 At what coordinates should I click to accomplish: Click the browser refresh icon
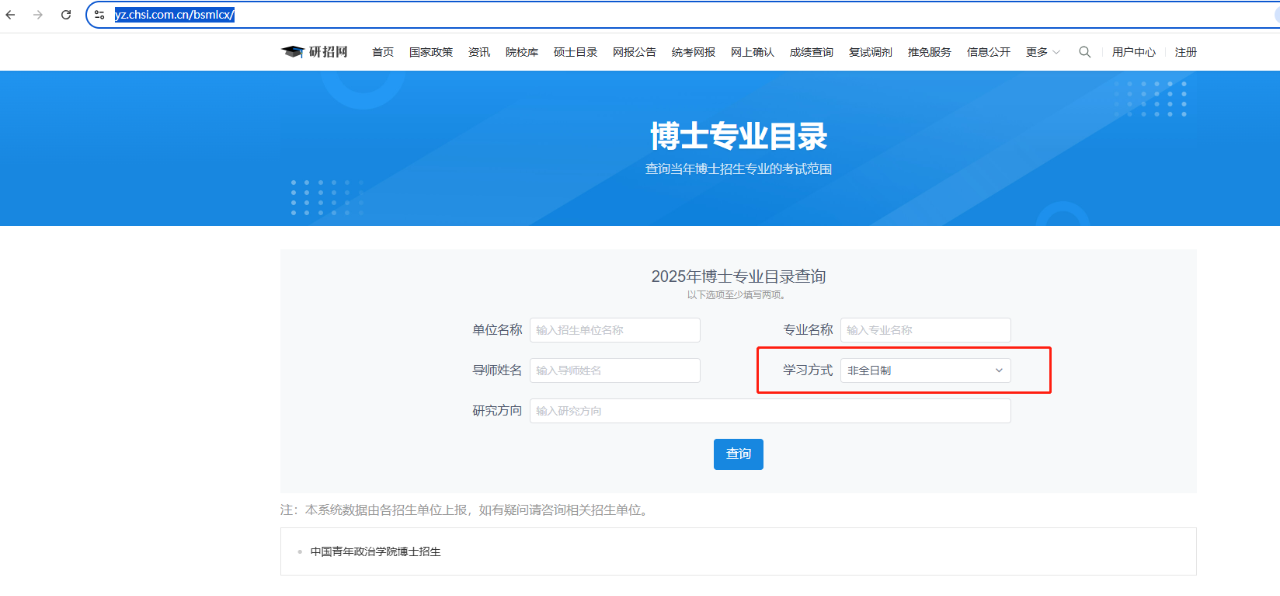[x=66, y=15]
